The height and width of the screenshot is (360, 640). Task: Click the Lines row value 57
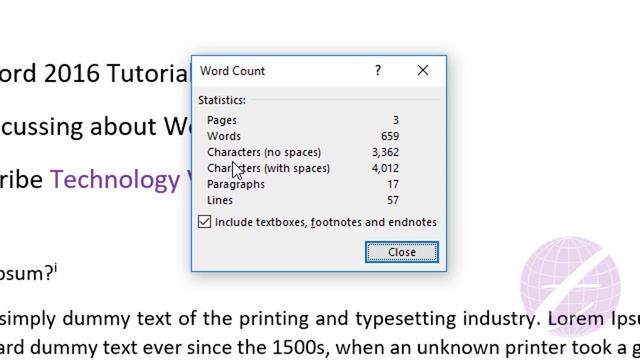[x=393, y=200]
